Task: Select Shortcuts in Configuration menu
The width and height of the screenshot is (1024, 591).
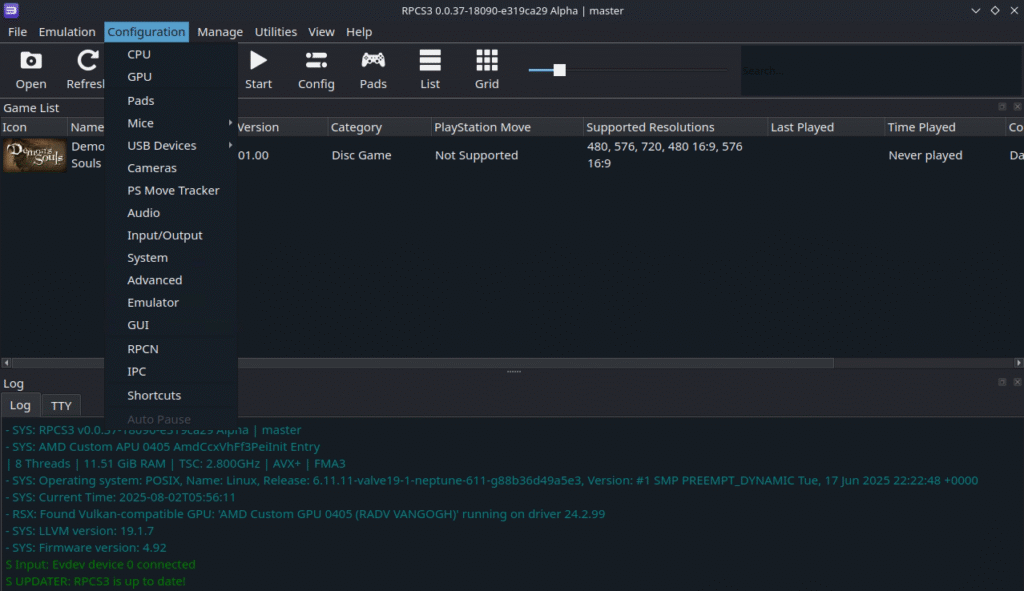Action: point(171,395)
